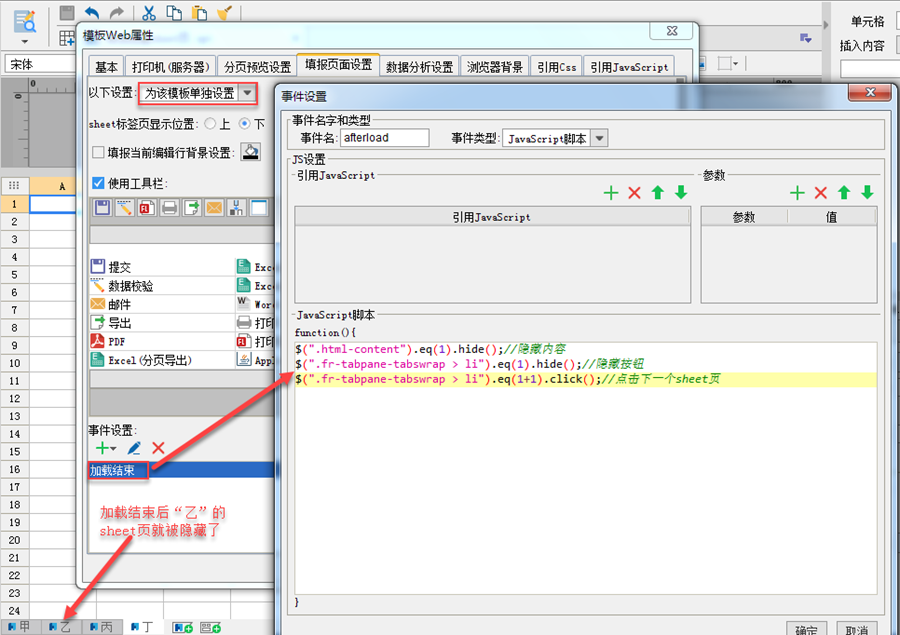Screen dimensions: 900x635
Task: Click the red X above 引用JavaScript list
Action: (634, 193)
